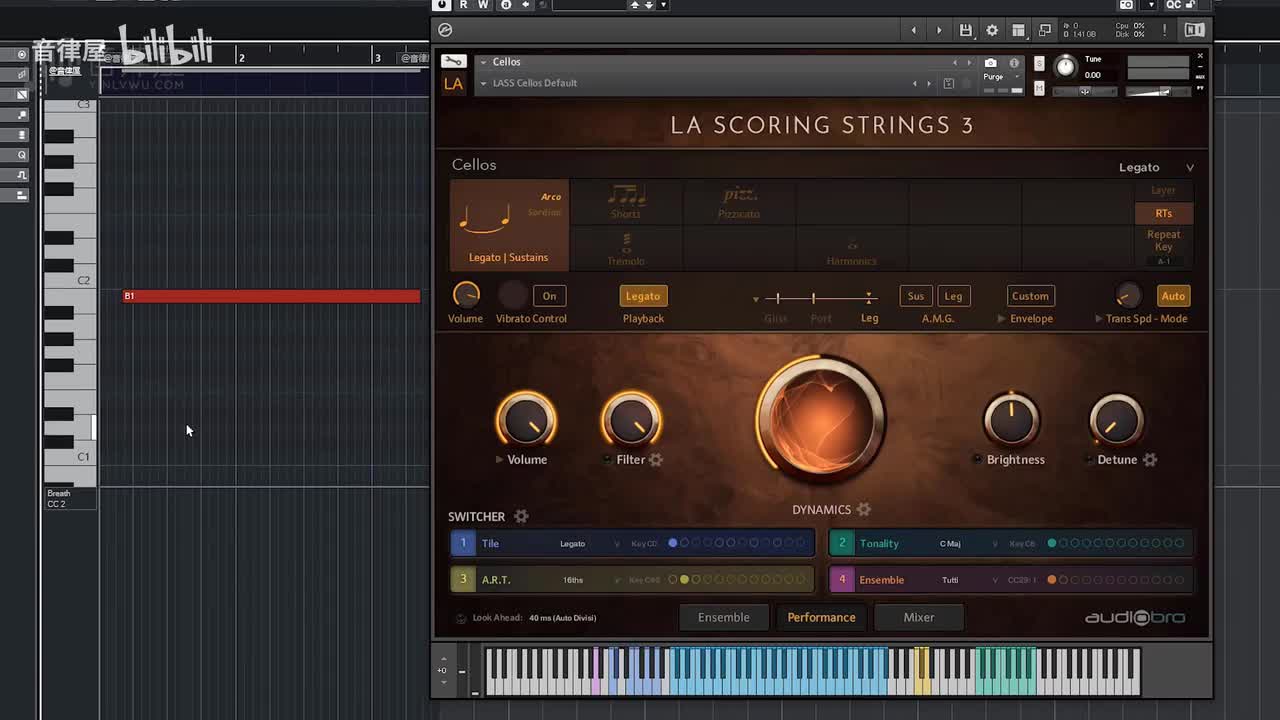Open the Switcher settings gear
This screenshot has width=1280, height=720.
click(x=521, y=516)
